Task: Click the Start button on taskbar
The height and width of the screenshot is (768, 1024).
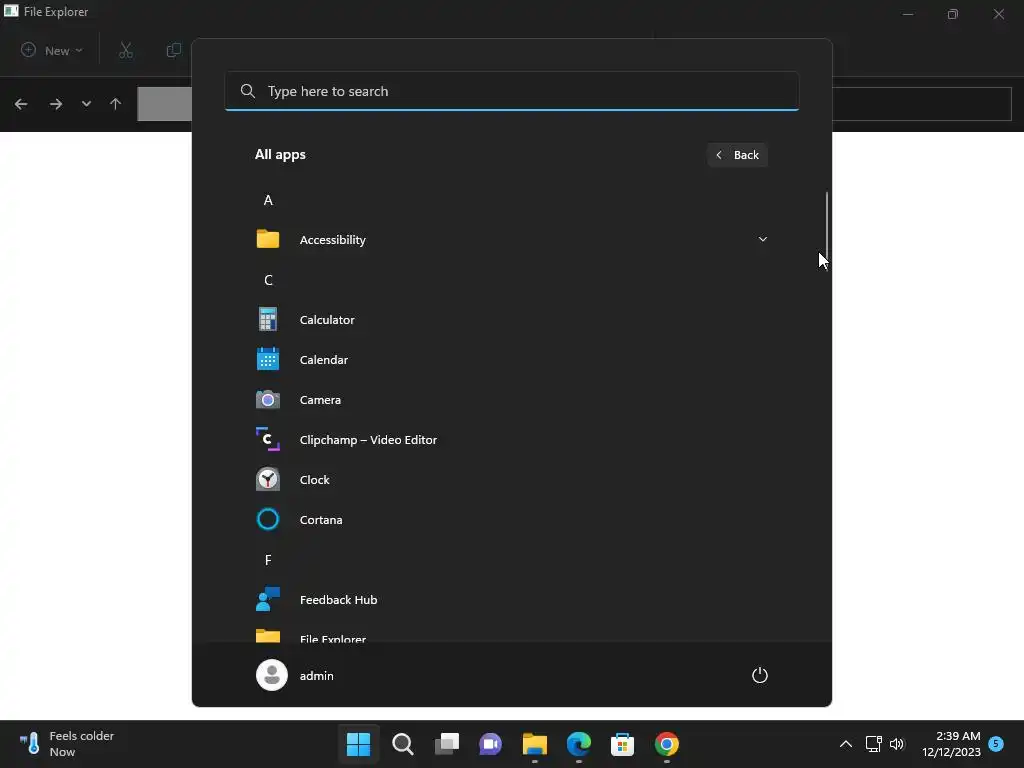Action: (x=359, y=744)
